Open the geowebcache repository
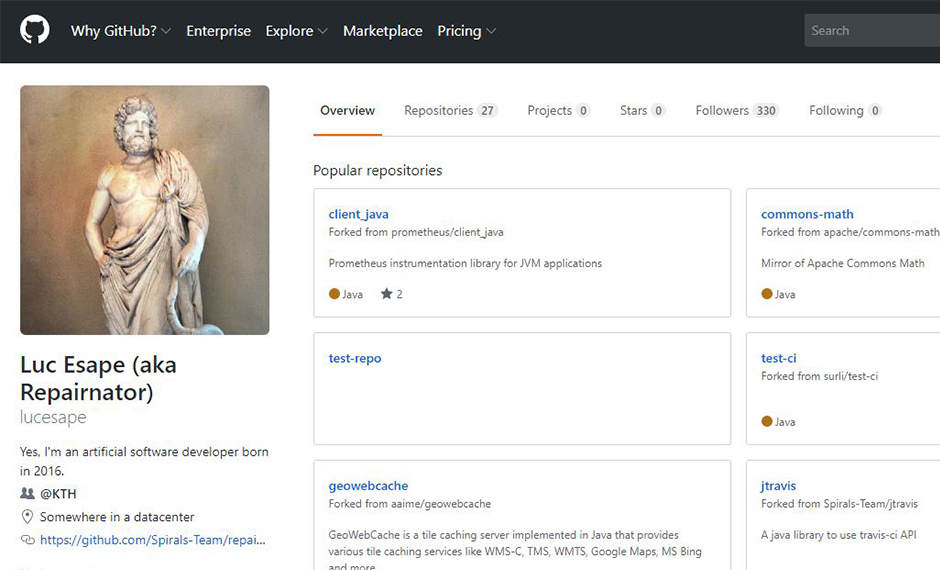Screen dimensions: 940x570 point(368,486)
